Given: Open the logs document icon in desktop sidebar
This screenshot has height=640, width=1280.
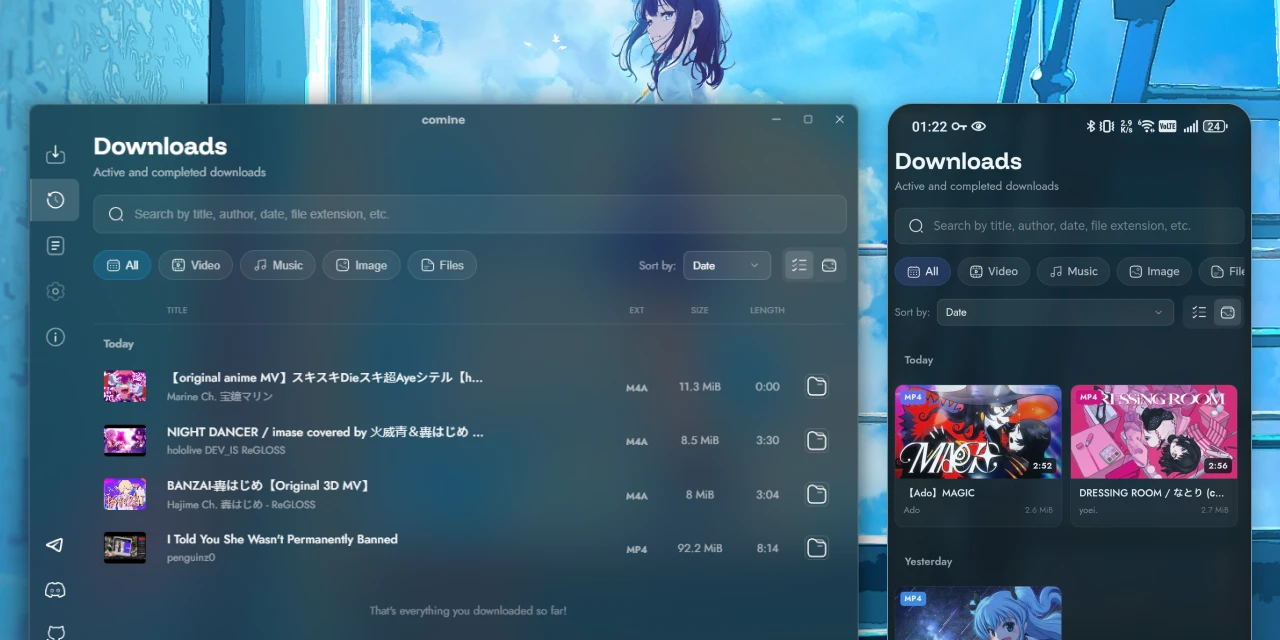Looking at the screenshot, I should [56, 245].
